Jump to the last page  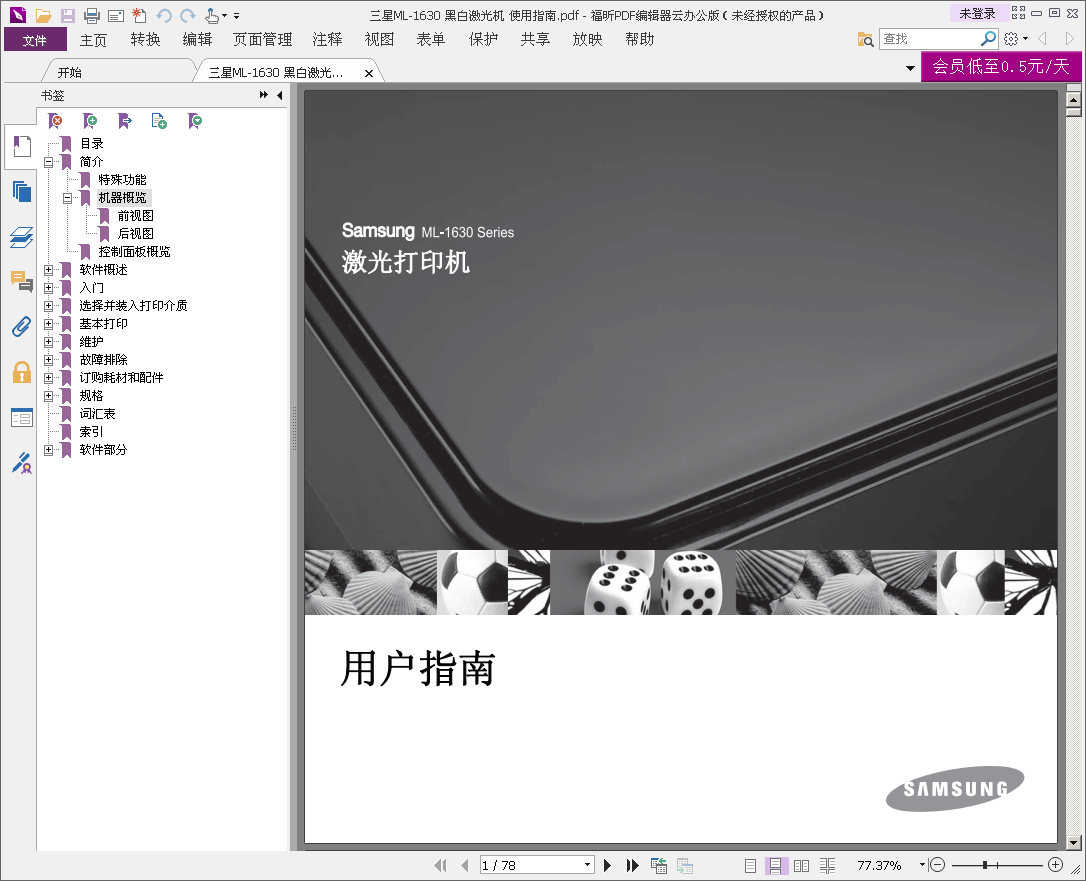[x=632, y=865]
